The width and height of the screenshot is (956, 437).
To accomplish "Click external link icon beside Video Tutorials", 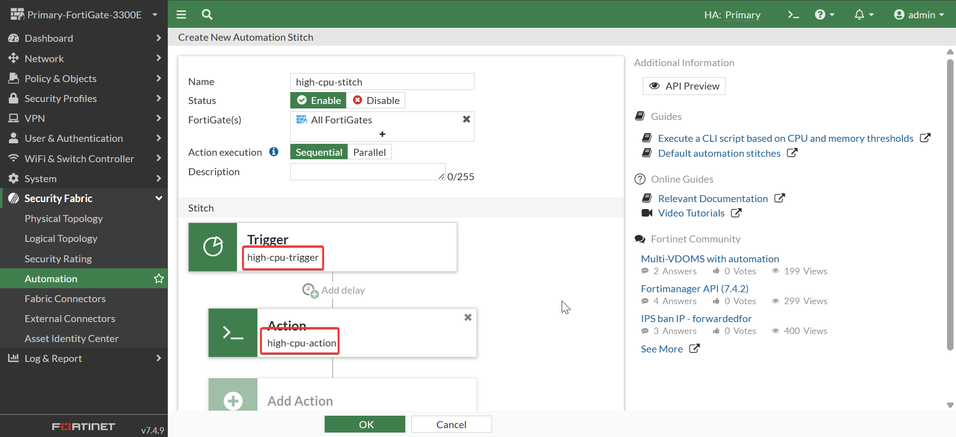I will 737,213.
